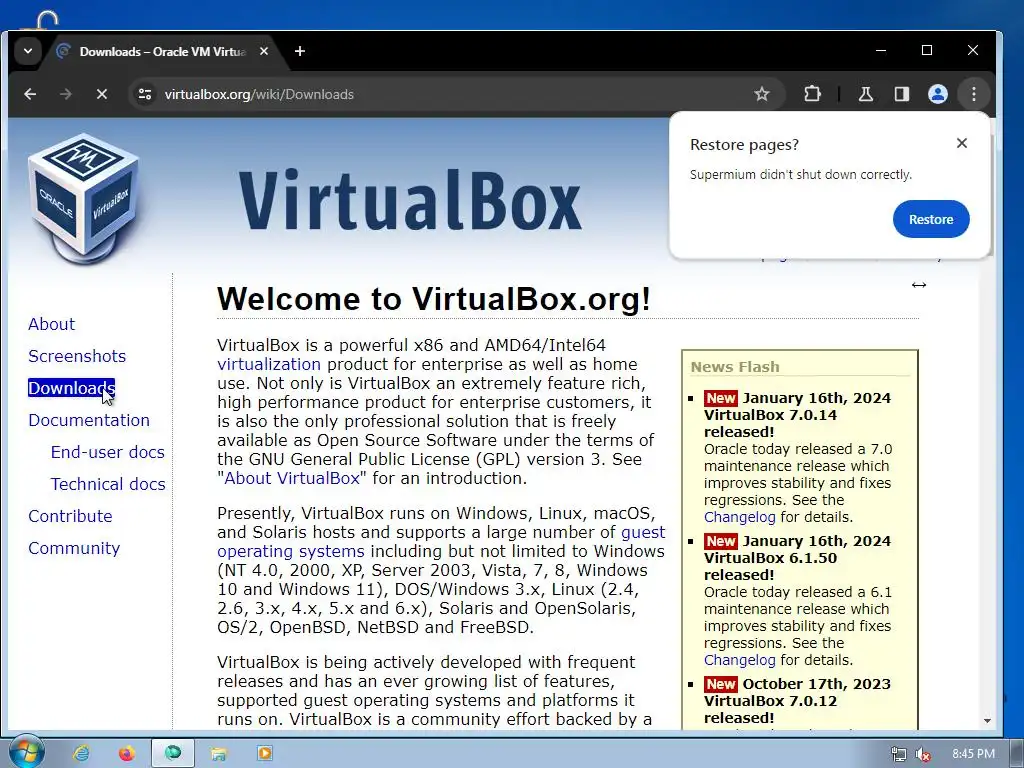This screenshot has height=768, width=1024.
Task: Expand the tab search dropdown arrow
Action: (27, 51)
